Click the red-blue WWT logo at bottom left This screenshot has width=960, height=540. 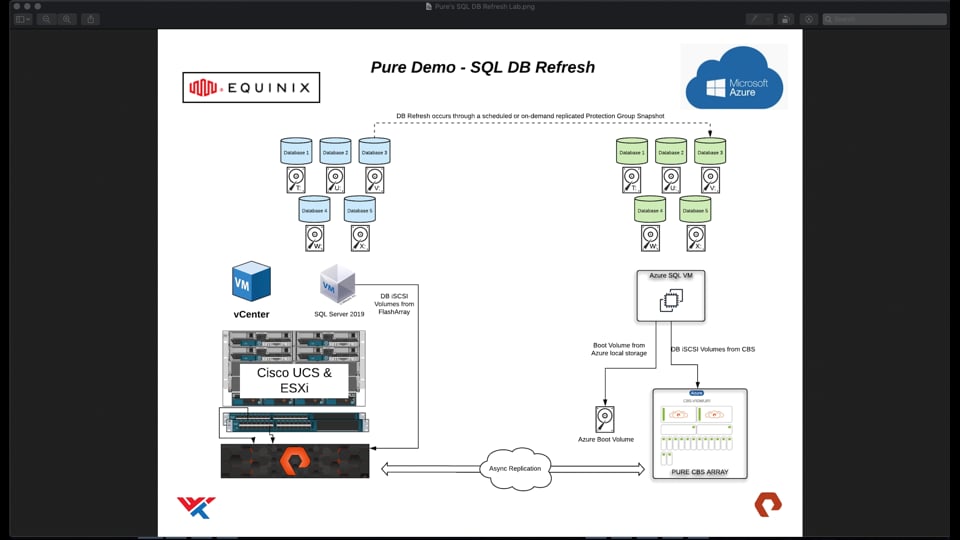[196, 507]
